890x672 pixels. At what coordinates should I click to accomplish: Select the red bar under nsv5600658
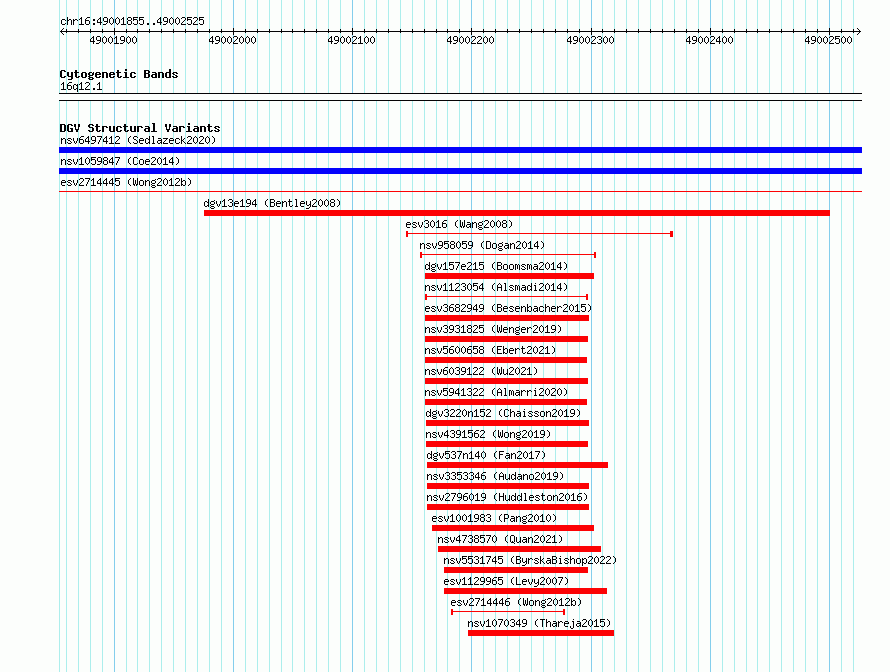(506, 360)
